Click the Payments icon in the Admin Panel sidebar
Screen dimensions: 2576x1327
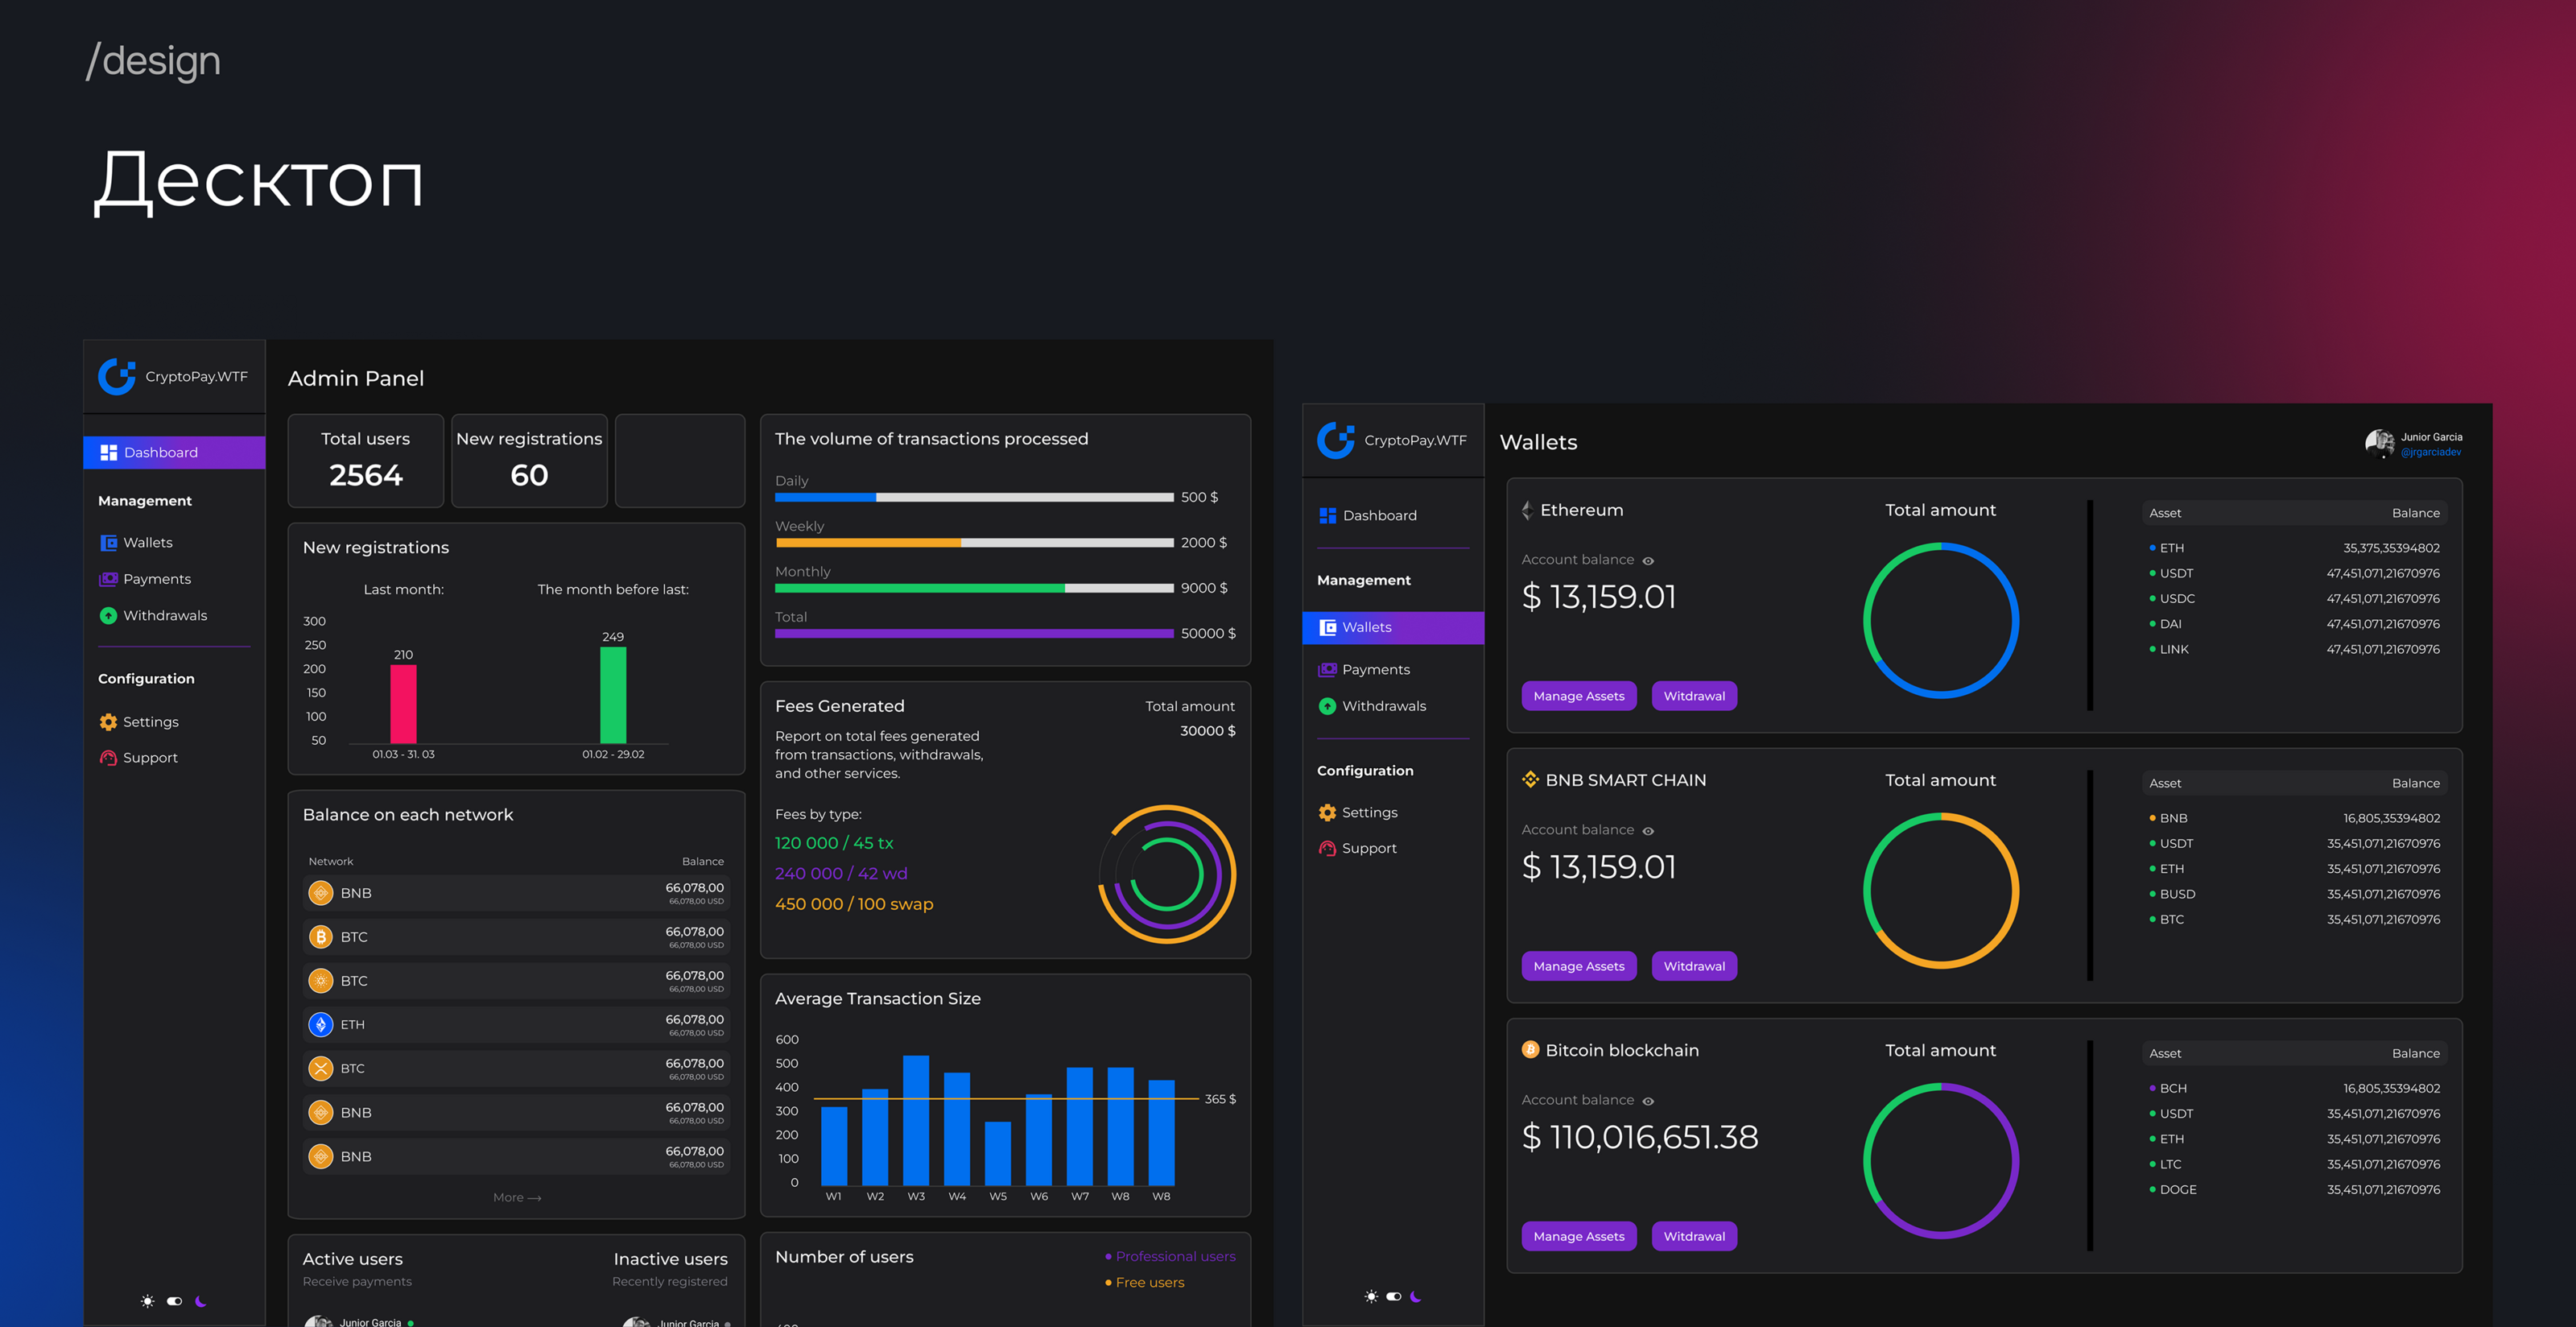108,579
